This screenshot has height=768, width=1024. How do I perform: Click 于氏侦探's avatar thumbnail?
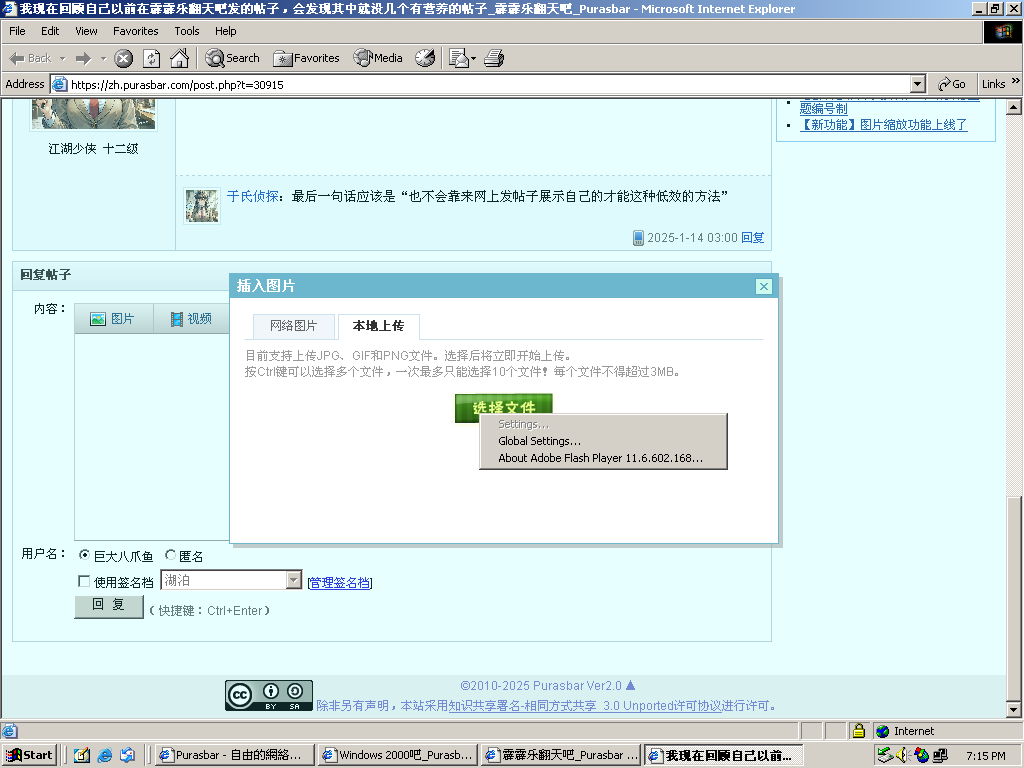point(202,206)
